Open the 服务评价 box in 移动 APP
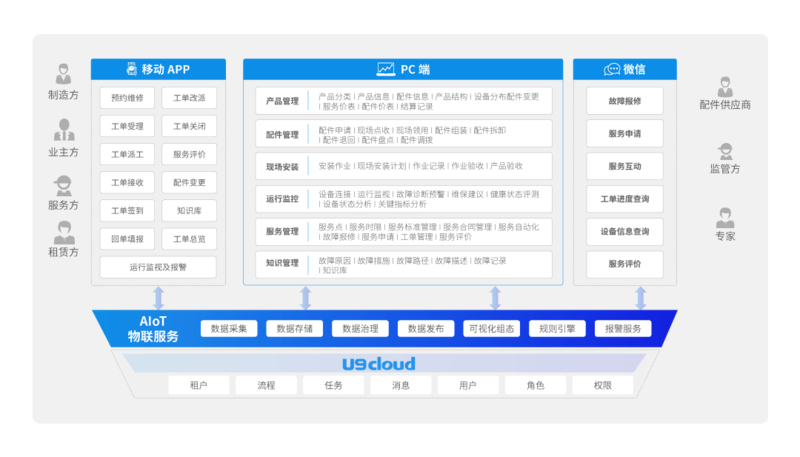The image size is (800, 457). click(x=189, y=154)
